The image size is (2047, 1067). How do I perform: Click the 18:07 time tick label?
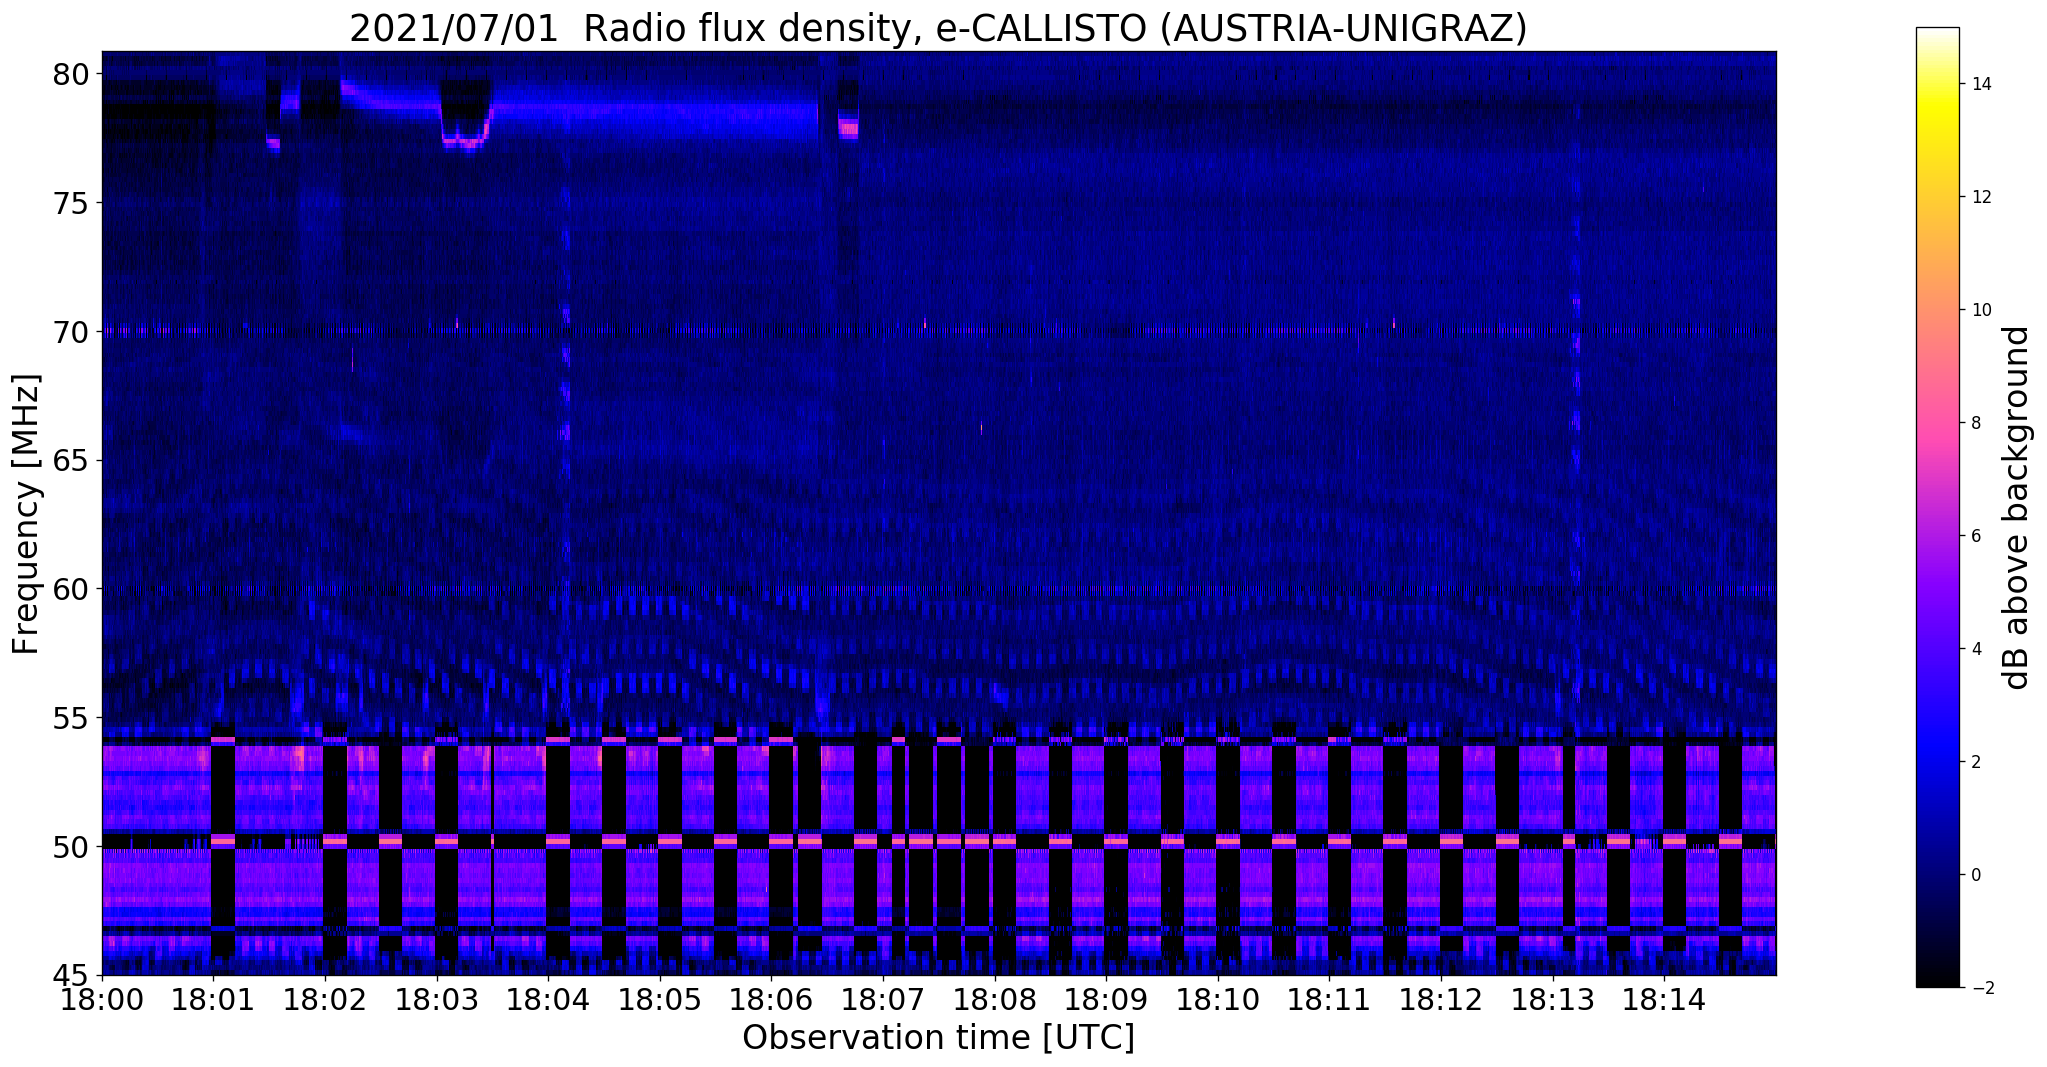tap(883, 999)
